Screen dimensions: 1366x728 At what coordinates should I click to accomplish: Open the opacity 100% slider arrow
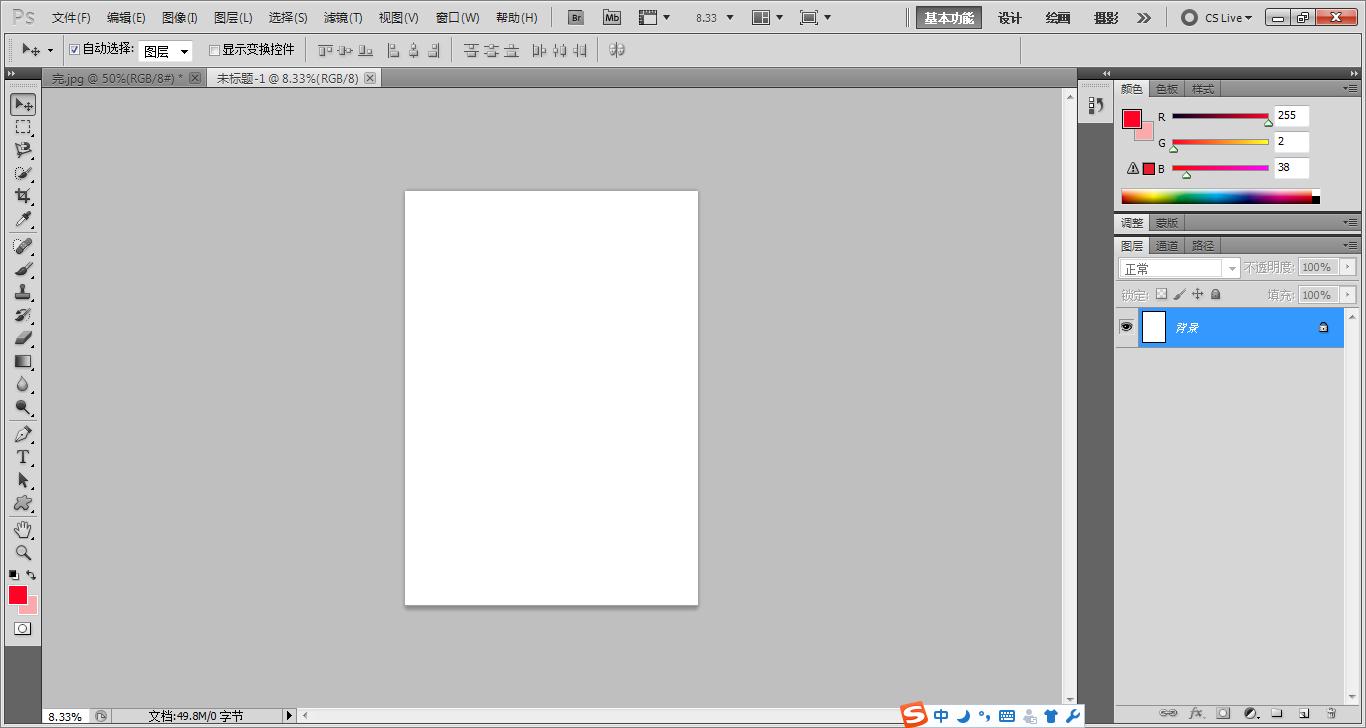[1348, 267]
